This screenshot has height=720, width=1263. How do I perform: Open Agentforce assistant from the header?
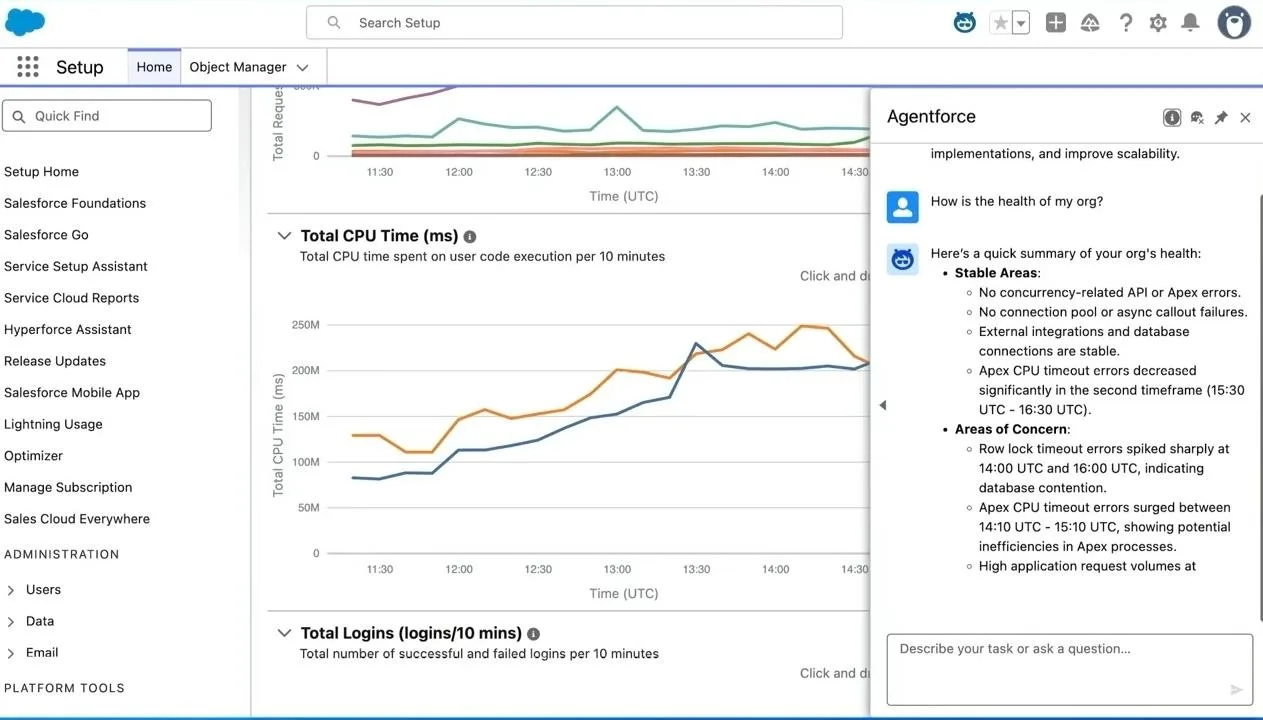click(x=964, y=23)
